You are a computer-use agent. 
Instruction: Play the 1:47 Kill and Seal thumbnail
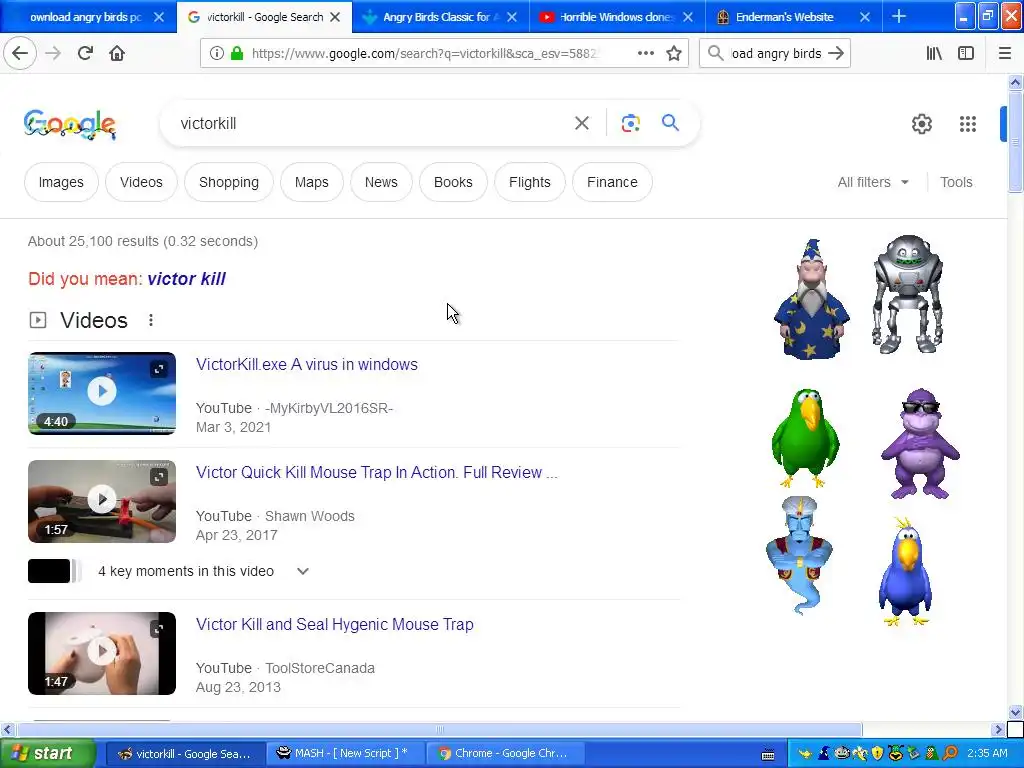102,653
